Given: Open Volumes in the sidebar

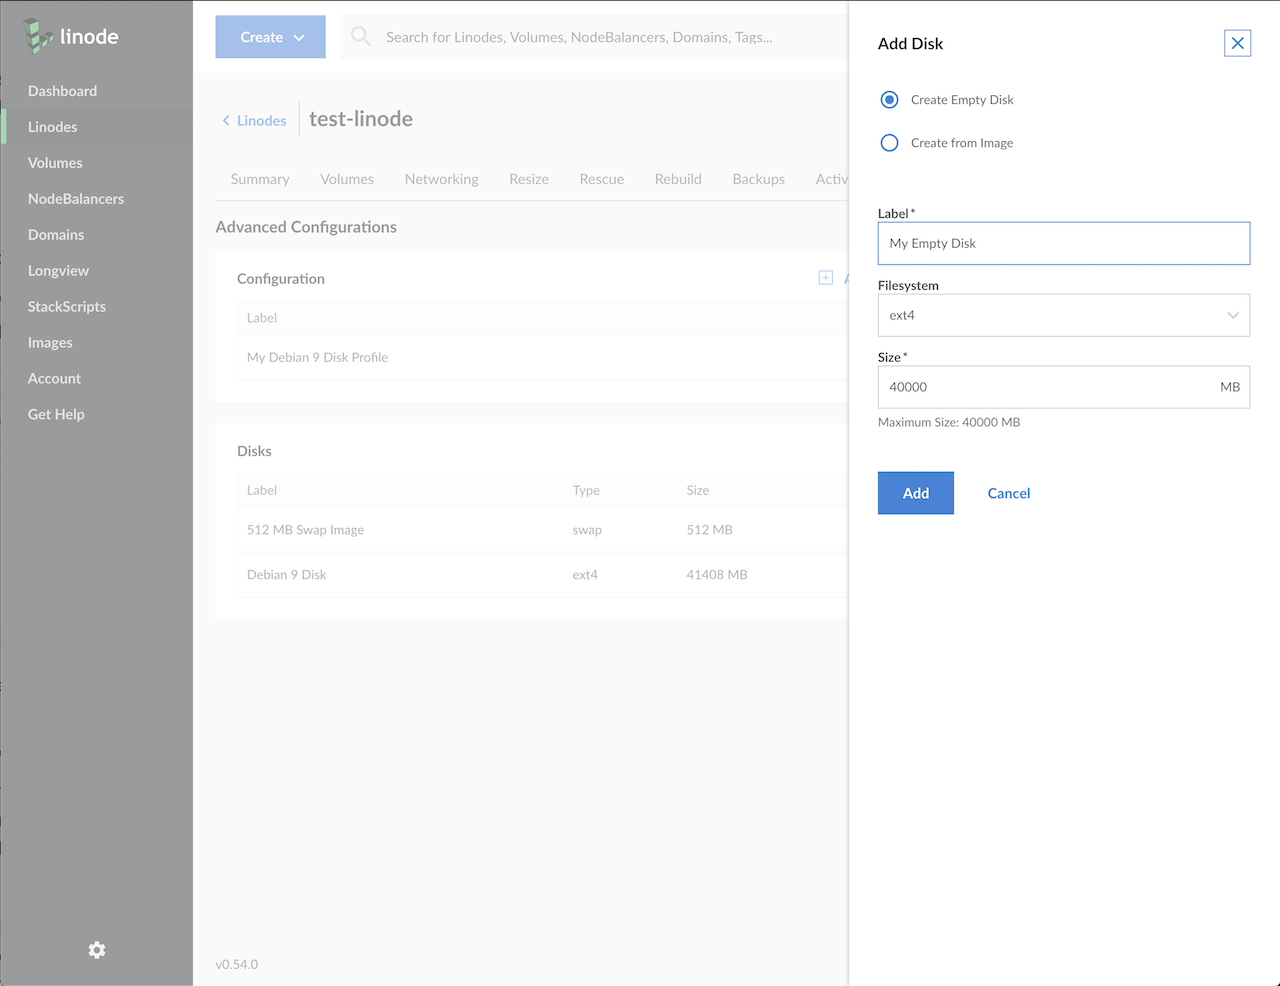Looking at the screenshot, I should tap(55, 163).
